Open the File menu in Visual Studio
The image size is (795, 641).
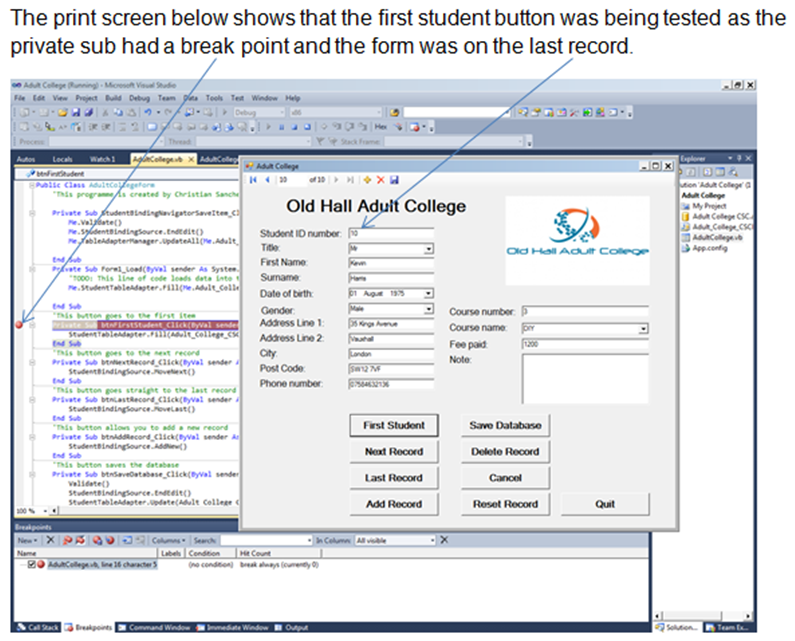(x=20, y=98)
